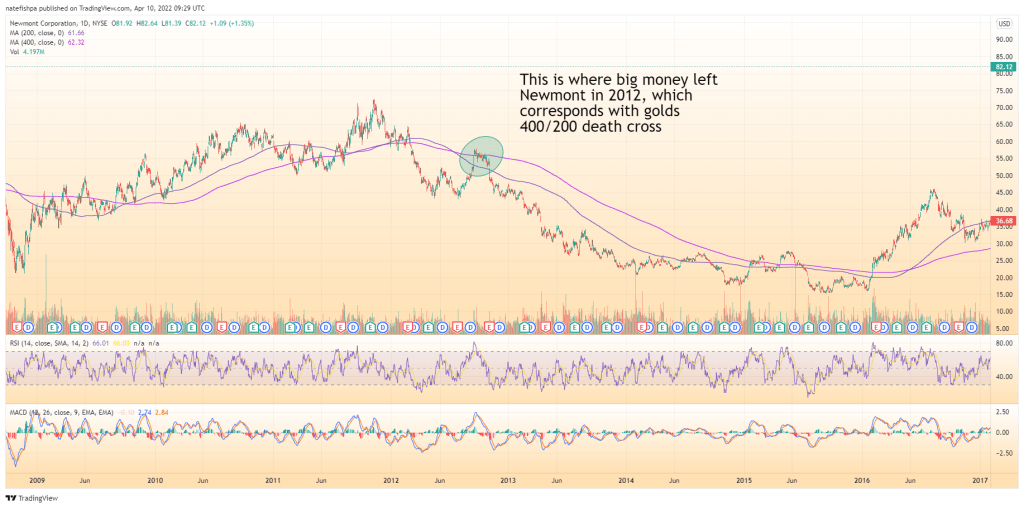Image resolution: width=1024 pixels, height=508 pixels.
Task: Click the green 82.12 current price label
Action: click(x=1003, y=67)
